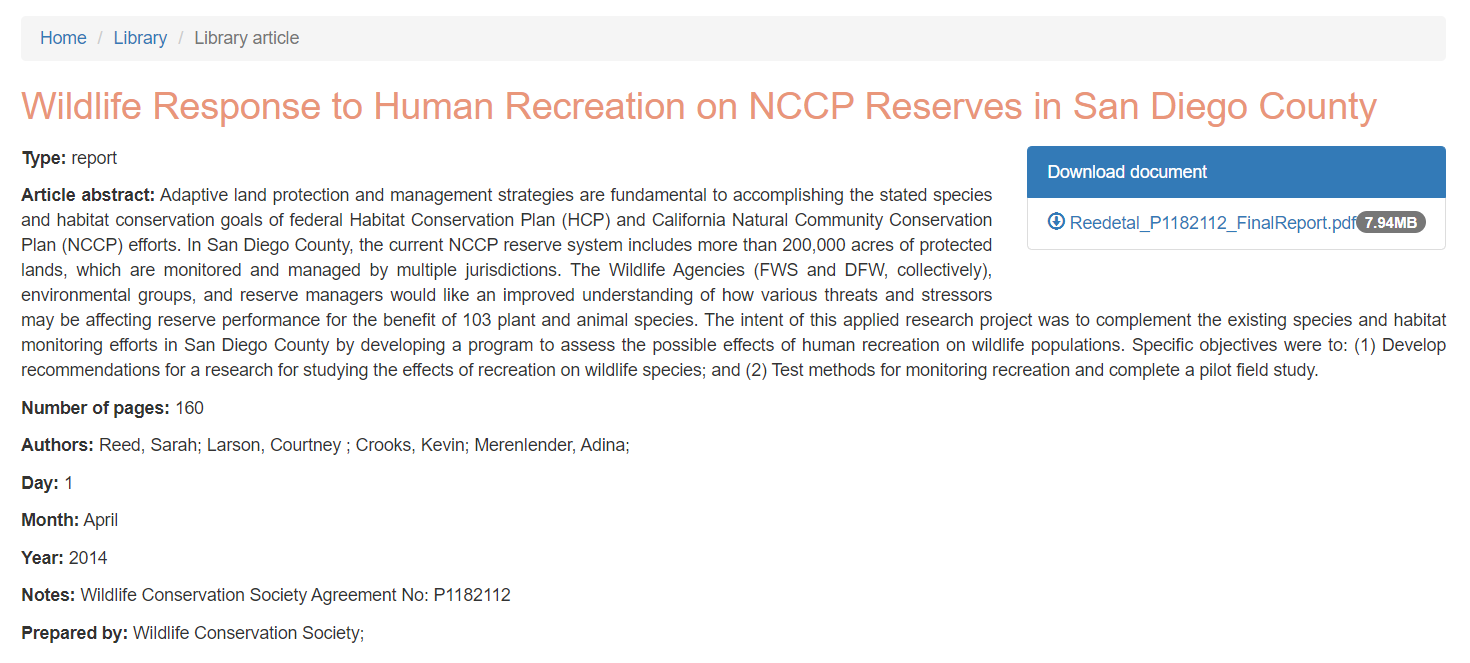Viewport: 1470px width, 663px height.
Task: Click the Notes agreement number P1182112
Action: point(471,595)
